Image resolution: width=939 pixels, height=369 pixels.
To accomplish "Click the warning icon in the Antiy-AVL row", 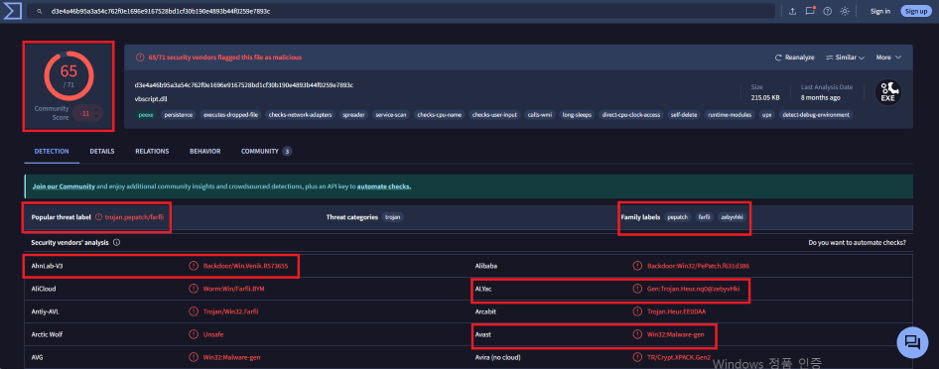I will click(193, 311).
